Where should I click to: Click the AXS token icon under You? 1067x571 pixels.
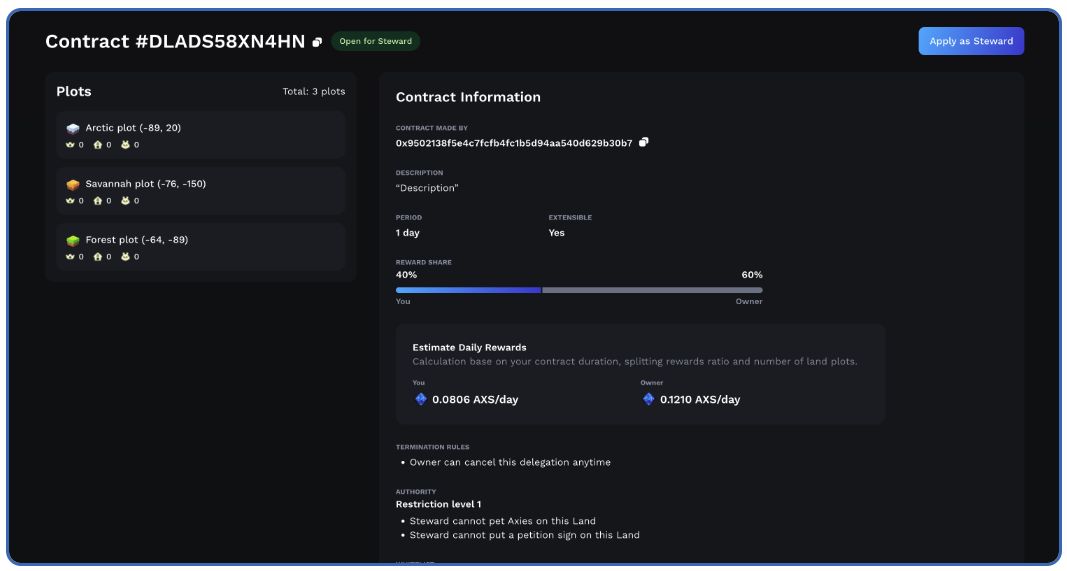(421, 399)
